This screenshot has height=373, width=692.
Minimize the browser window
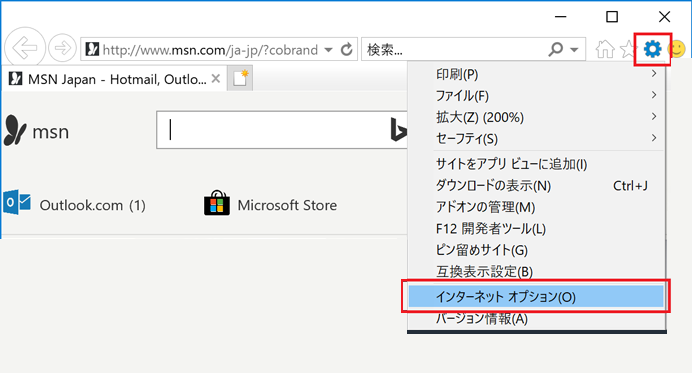pyautogui.click(x=560, y=17)
